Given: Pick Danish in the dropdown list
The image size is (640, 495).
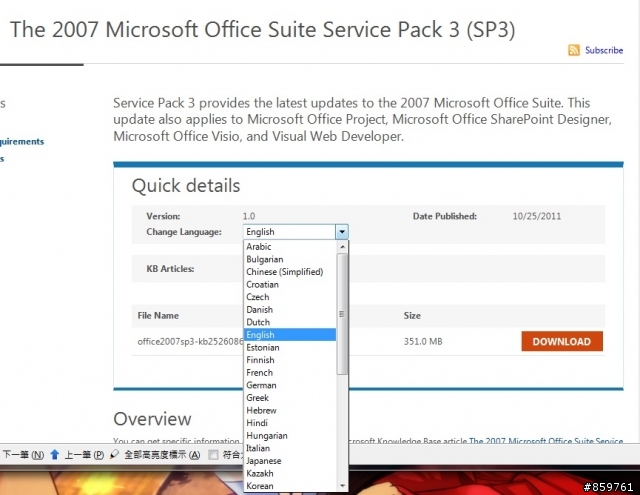Looking at the screenshot, I should (x=260, y=310).
